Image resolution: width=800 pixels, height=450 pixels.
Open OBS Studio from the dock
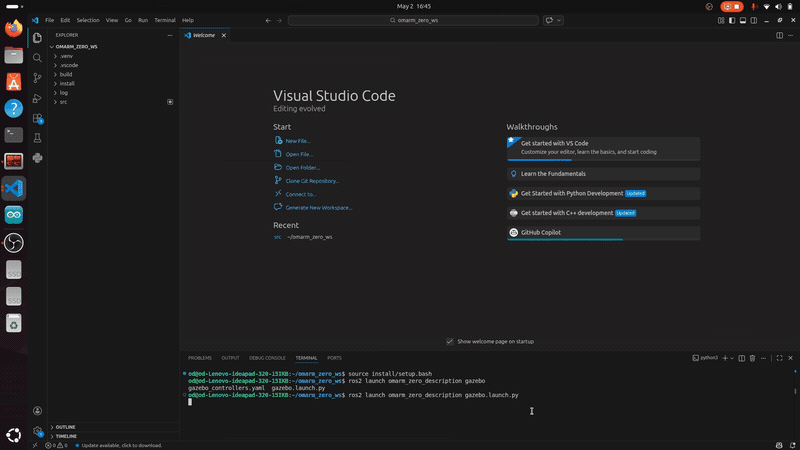click(x=14, y=243)
